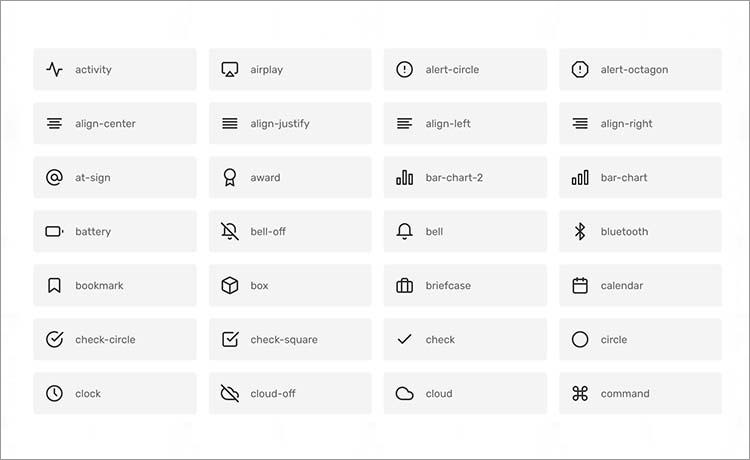The width and height of the screenshot is (750, 460).
Task: Click the alert-circle icon
Action: [404, 70]
